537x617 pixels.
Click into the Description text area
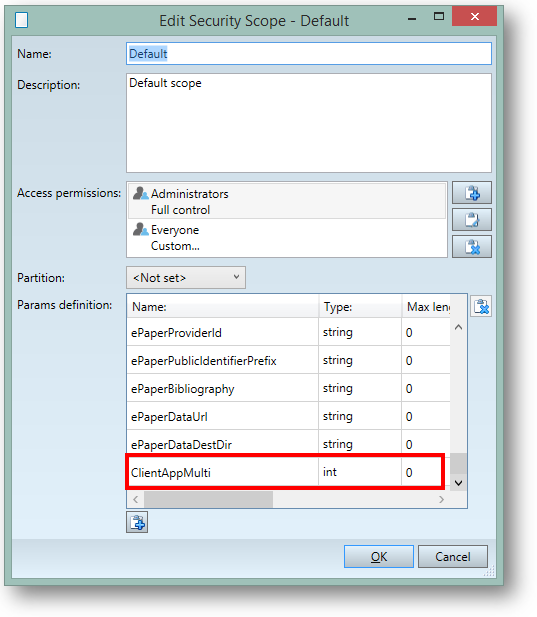(309, 123)
